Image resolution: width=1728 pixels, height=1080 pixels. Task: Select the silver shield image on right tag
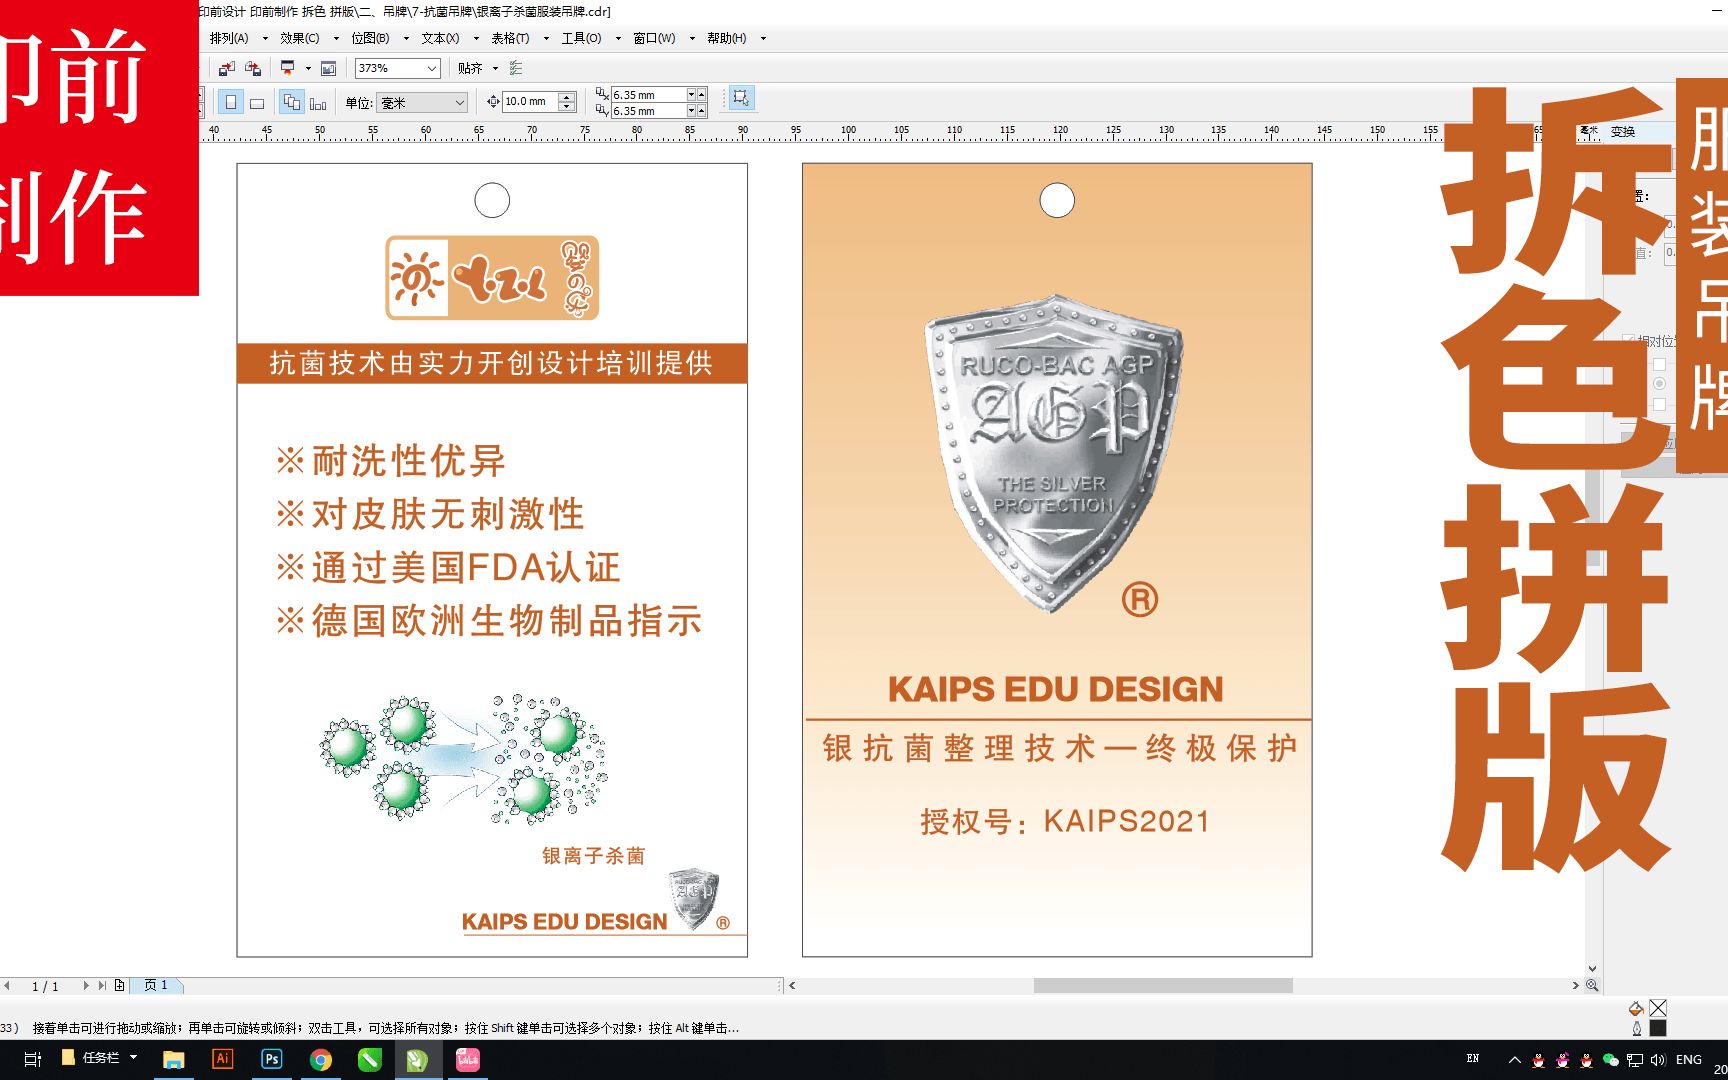pos(1054,452)
